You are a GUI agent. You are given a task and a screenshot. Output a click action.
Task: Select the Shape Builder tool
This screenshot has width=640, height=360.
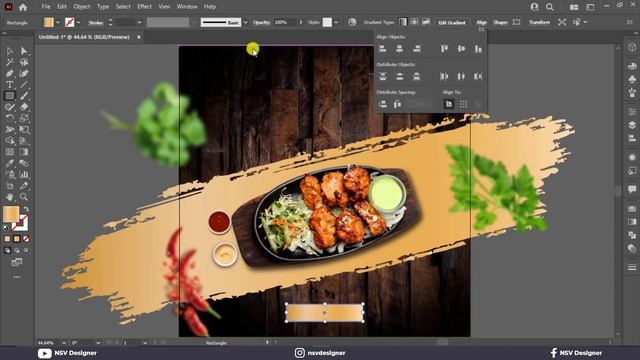[x=10, y=141]
